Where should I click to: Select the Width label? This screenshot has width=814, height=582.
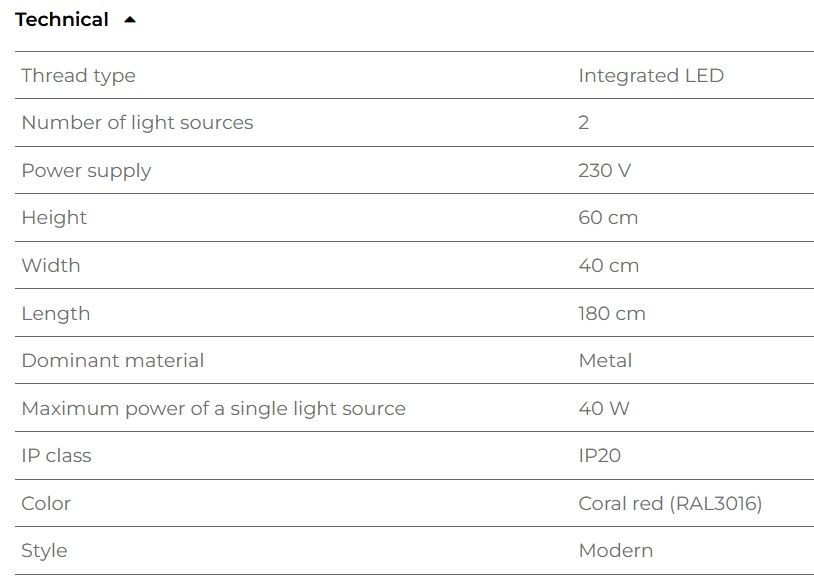pyautogui.click(x=51, y=265)
